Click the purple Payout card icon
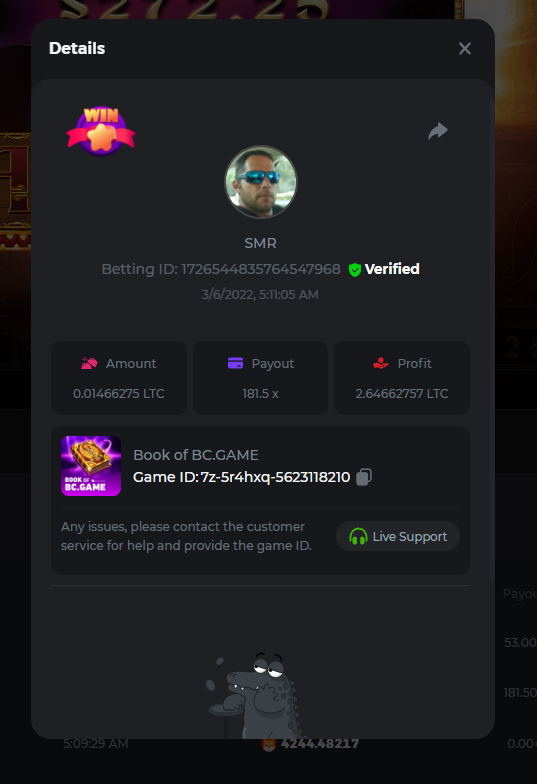Image resolution: width=537 pixels, height=784 pixels. (x=236, y=363)
